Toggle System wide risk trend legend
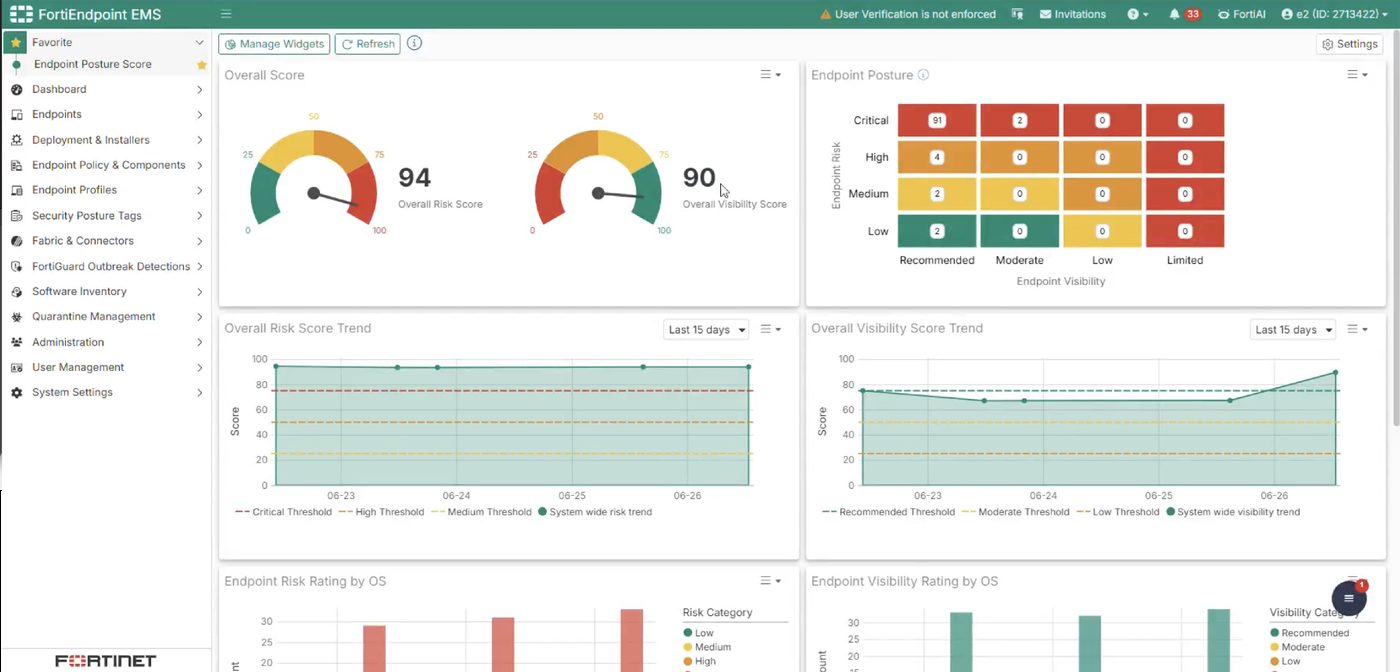The height and width of the screenshot is (672, 1400). (595, 512)
